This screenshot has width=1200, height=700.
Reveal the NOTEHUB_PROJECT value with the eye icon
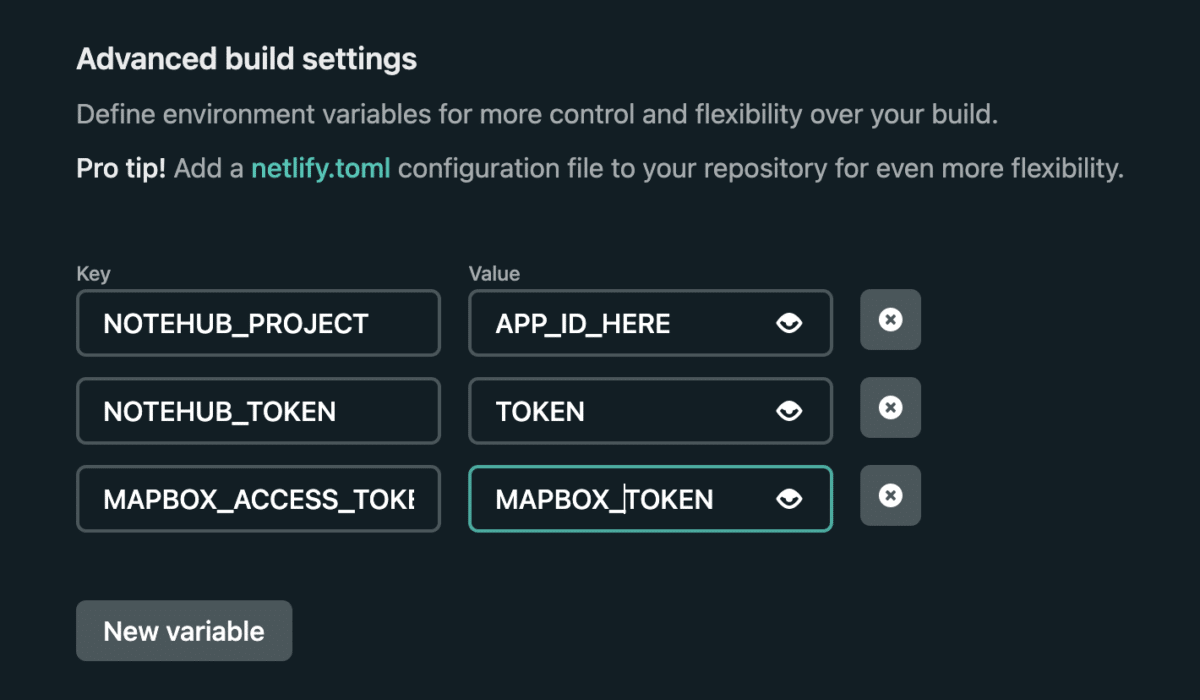click(789, 323)
